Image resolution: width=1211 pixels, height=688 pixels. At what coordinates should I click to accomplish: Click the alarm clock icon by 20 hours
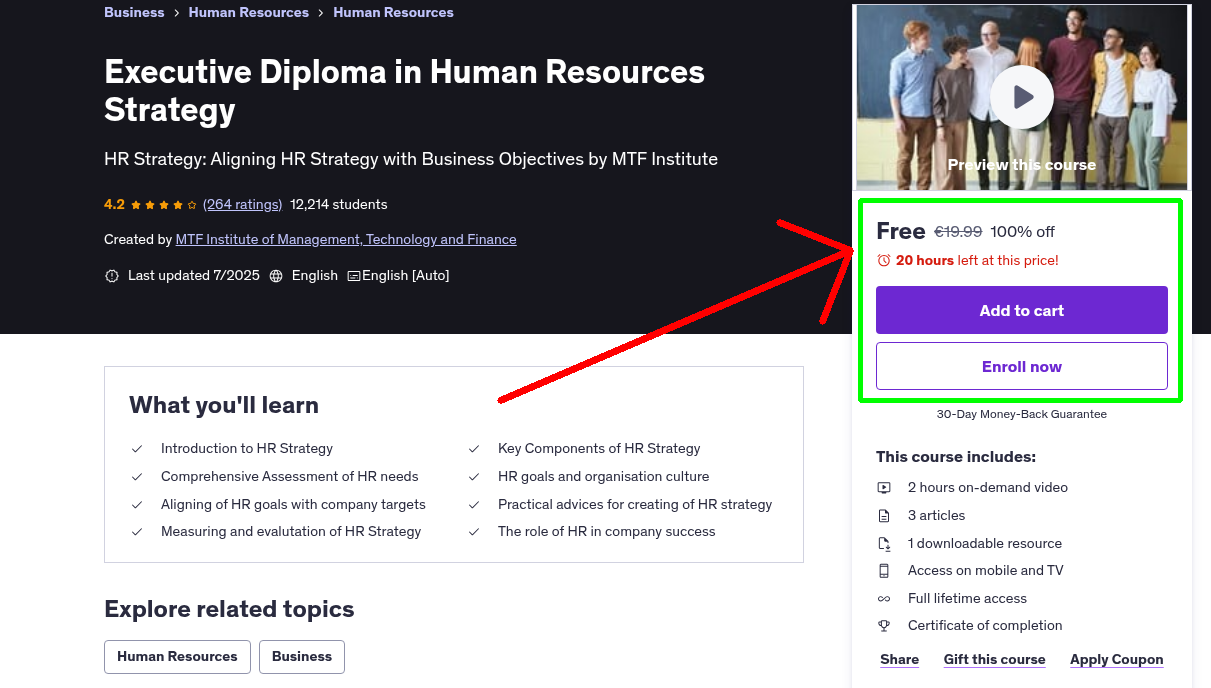pos(883,260)
